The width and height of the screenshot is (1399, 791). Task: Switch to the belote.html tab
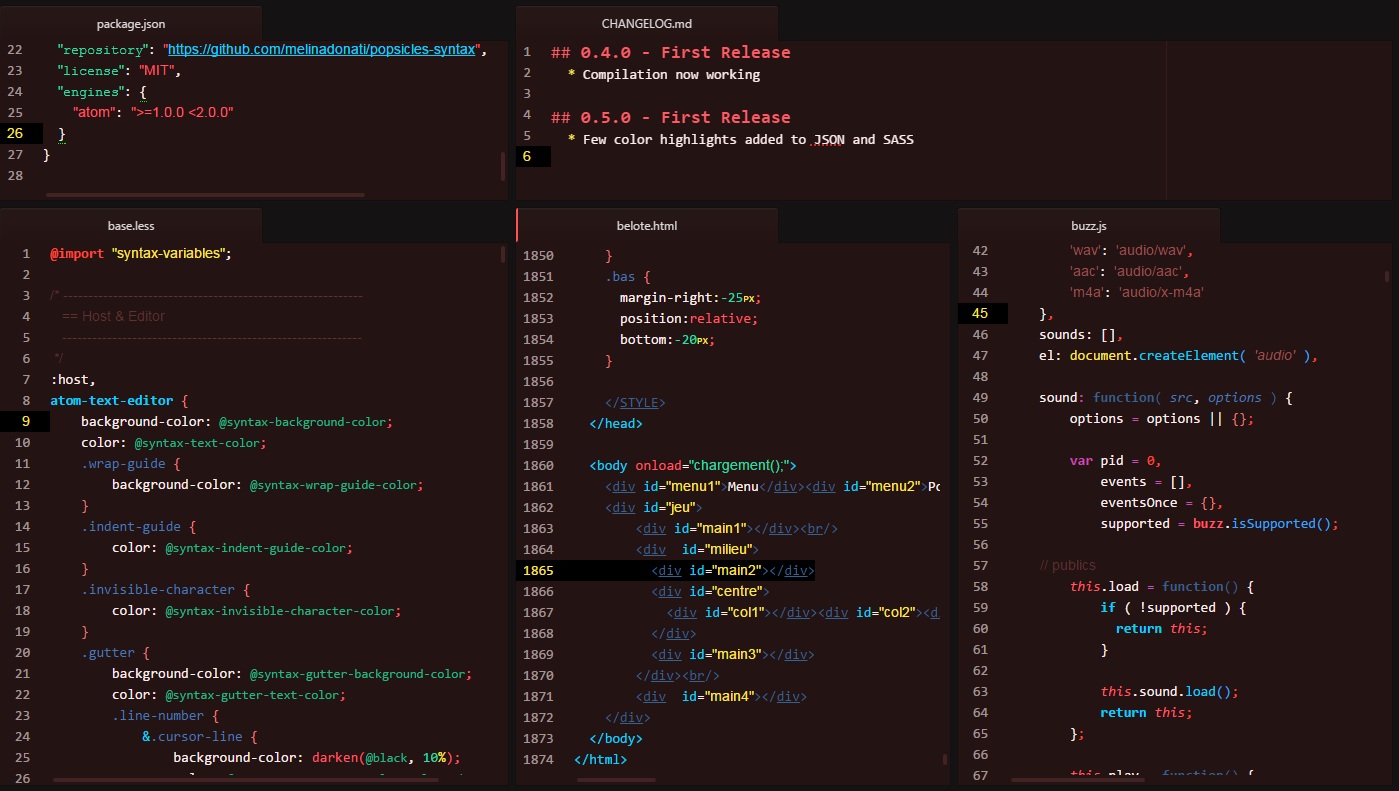click(x=646, y=225)
